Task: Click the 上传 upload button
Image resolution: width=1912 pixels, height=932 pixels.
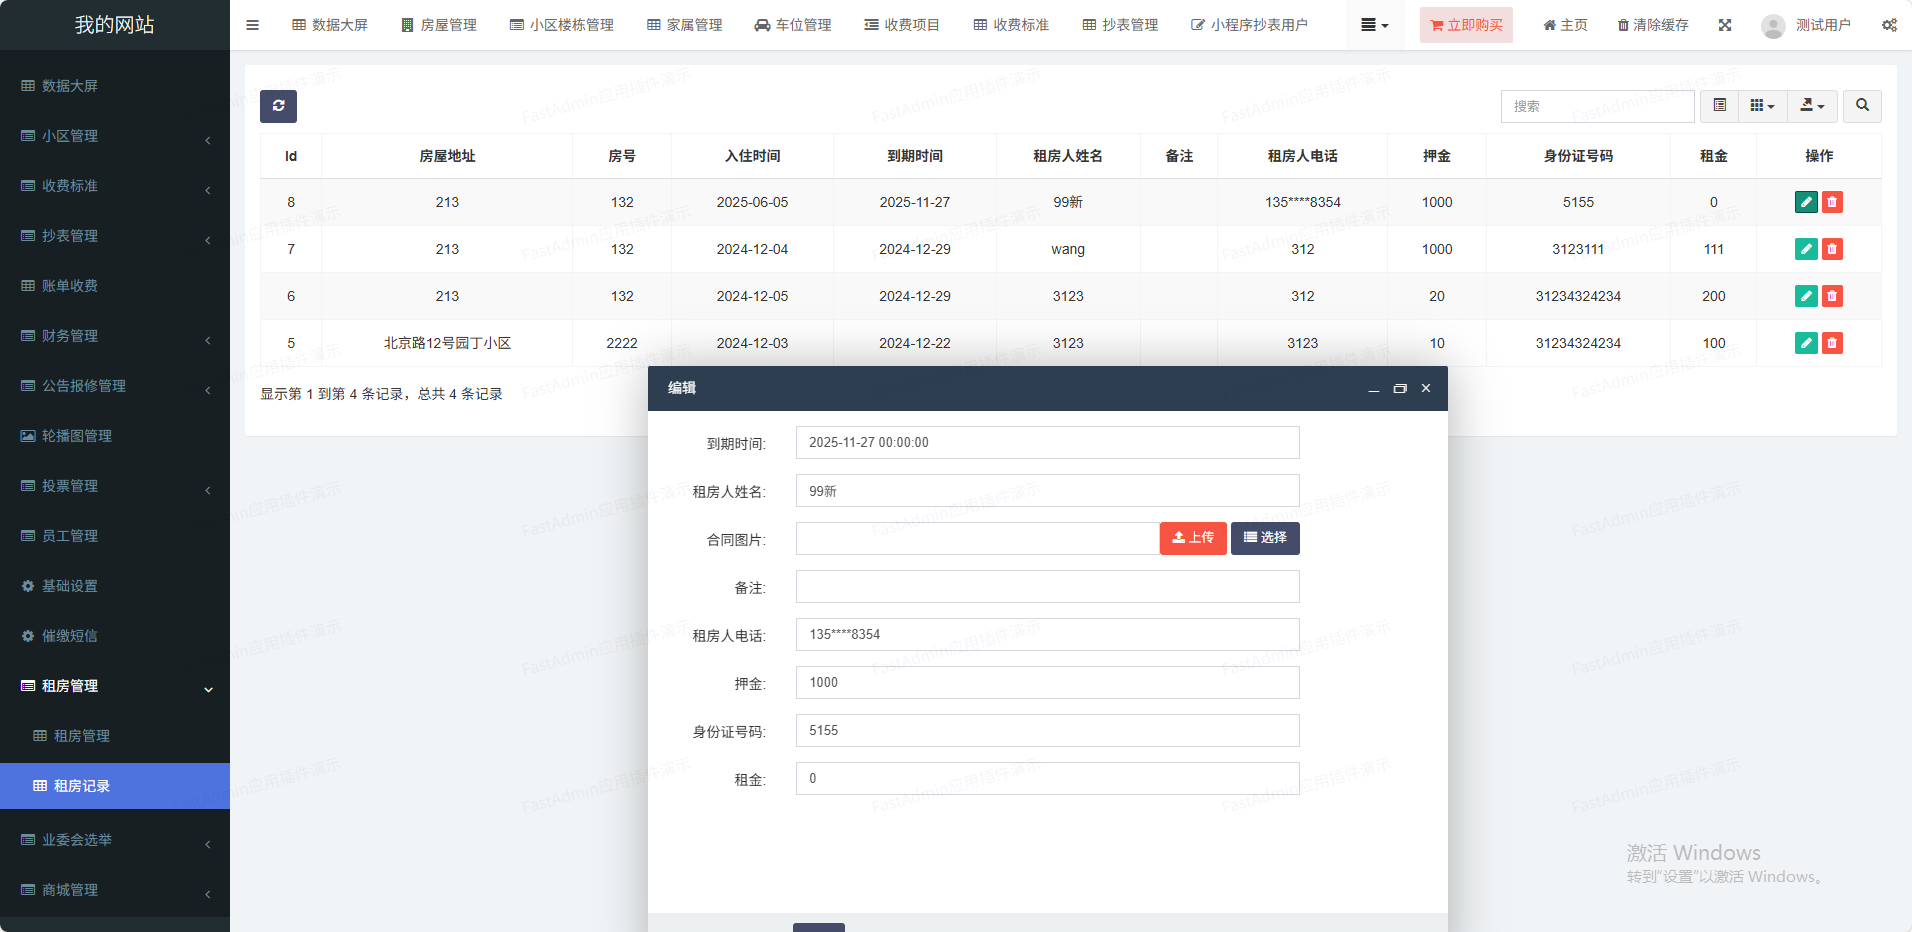Action: coord(1193,538)
